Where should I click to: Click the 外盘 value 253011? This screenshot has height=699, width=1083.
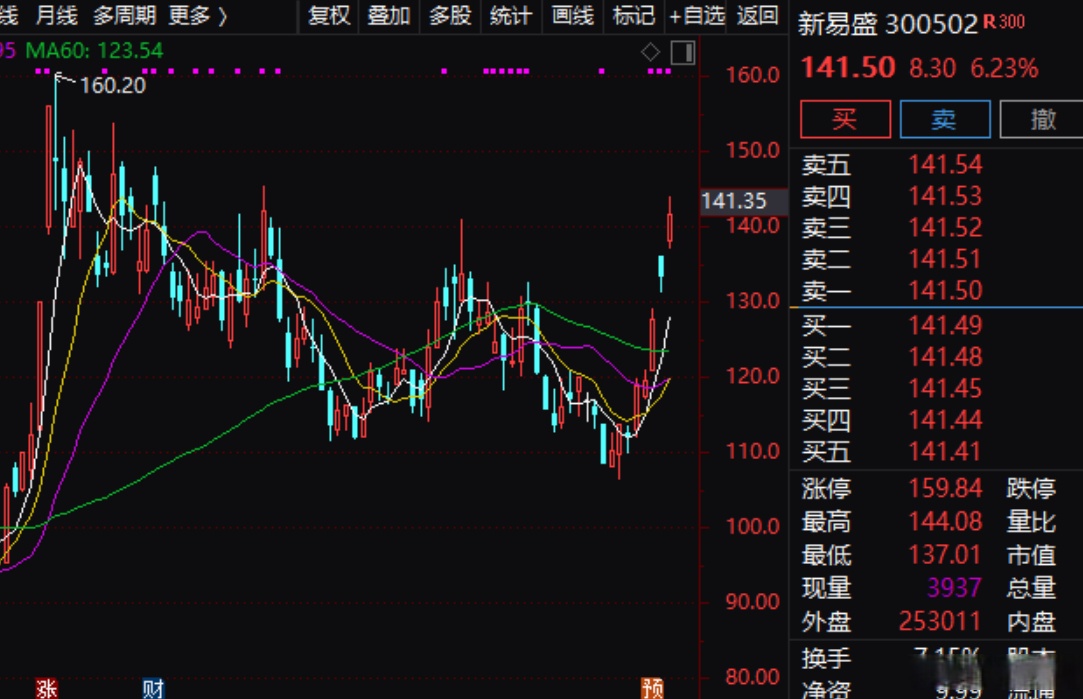pos(940,622)
